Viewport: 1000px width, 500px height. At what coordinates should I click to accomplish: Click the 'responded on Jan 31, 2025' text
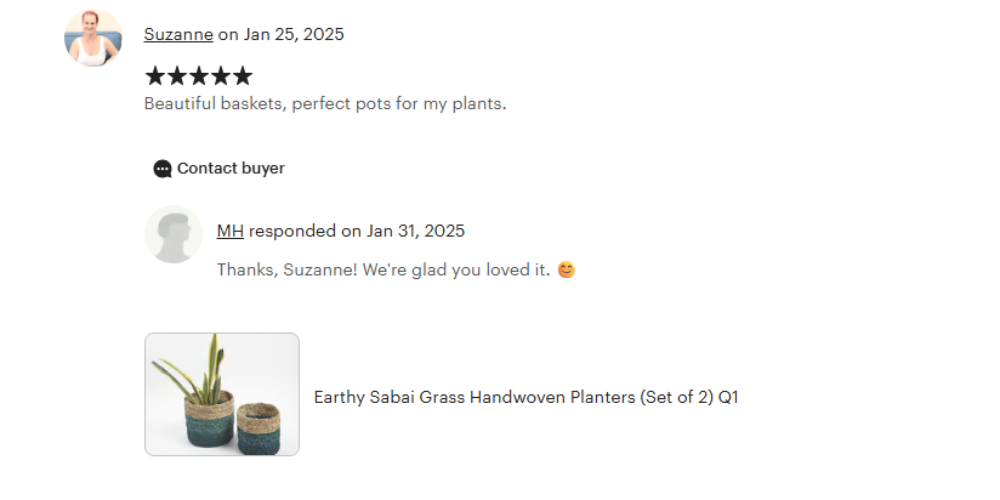[x=357, y=231]
